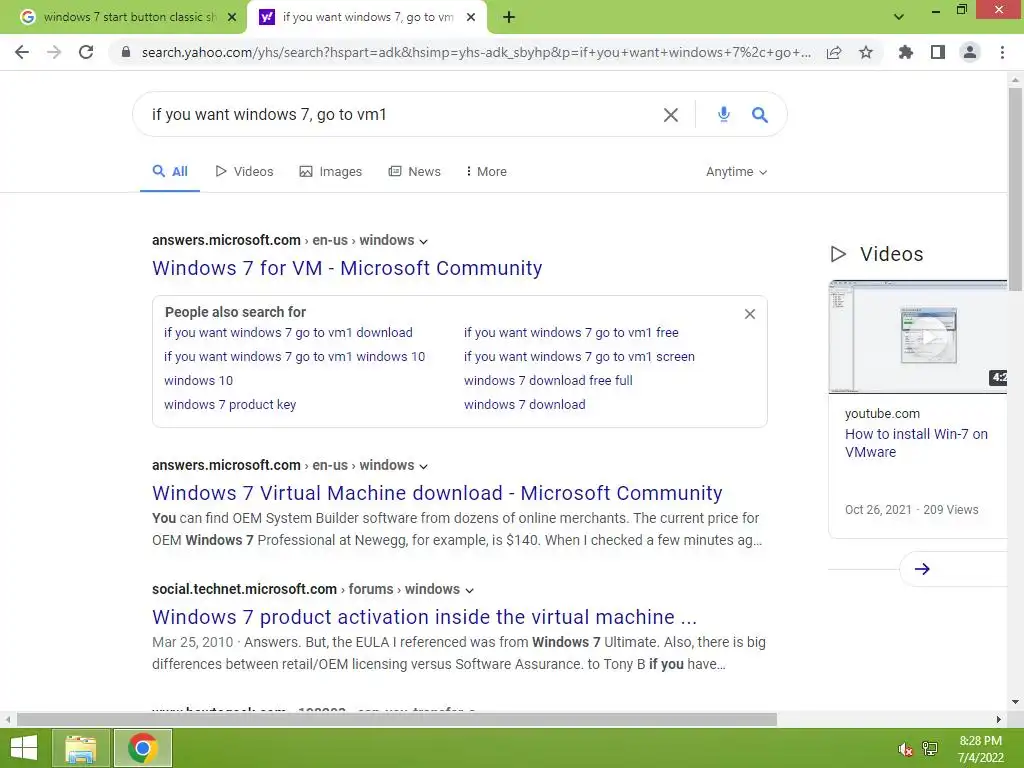Activate Chrome on the taskbar
1024x768 pixels.
(142, 748)
